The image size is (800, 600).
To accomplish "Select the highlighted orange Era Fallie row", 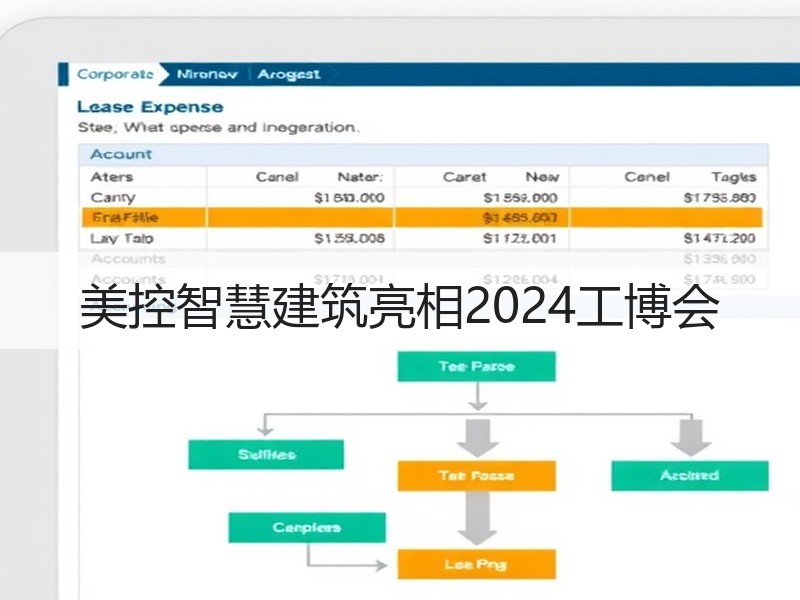I will point(422,218).
